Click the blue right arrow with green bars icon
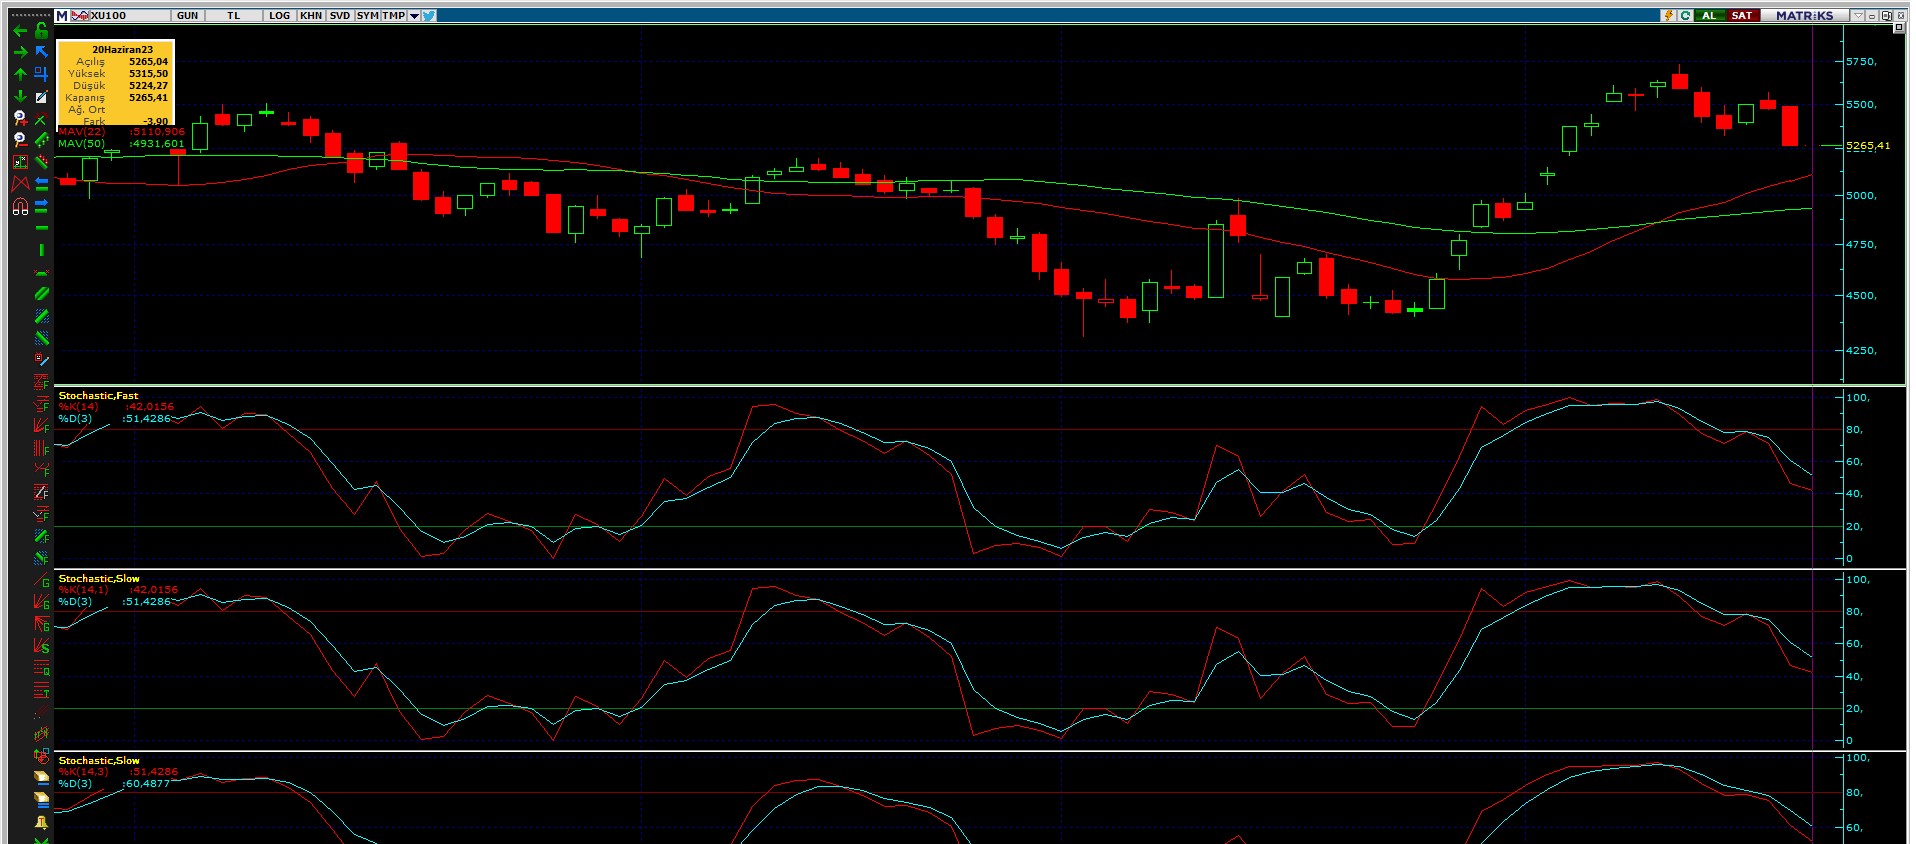 tap(42, 205)
